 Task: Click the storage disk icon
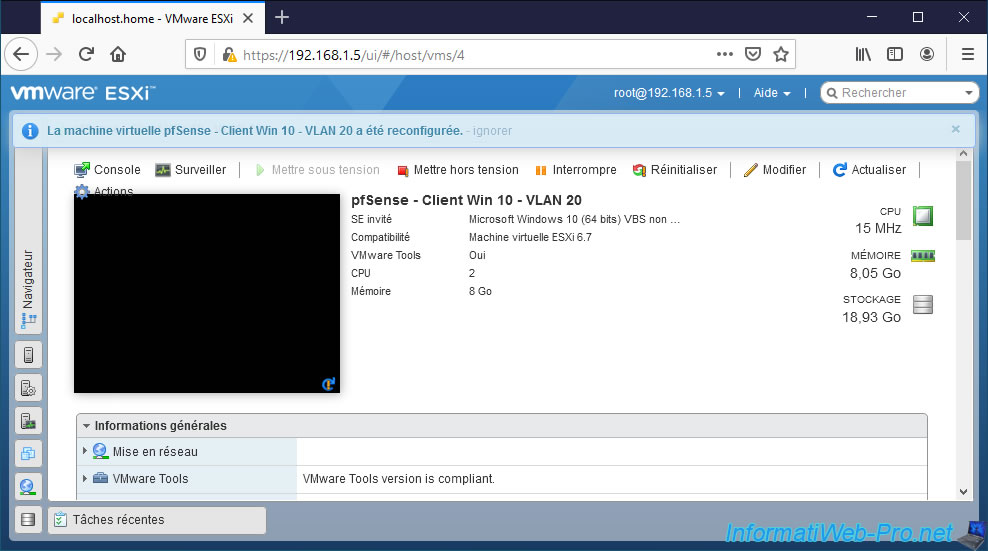click(x=922, y=304)
